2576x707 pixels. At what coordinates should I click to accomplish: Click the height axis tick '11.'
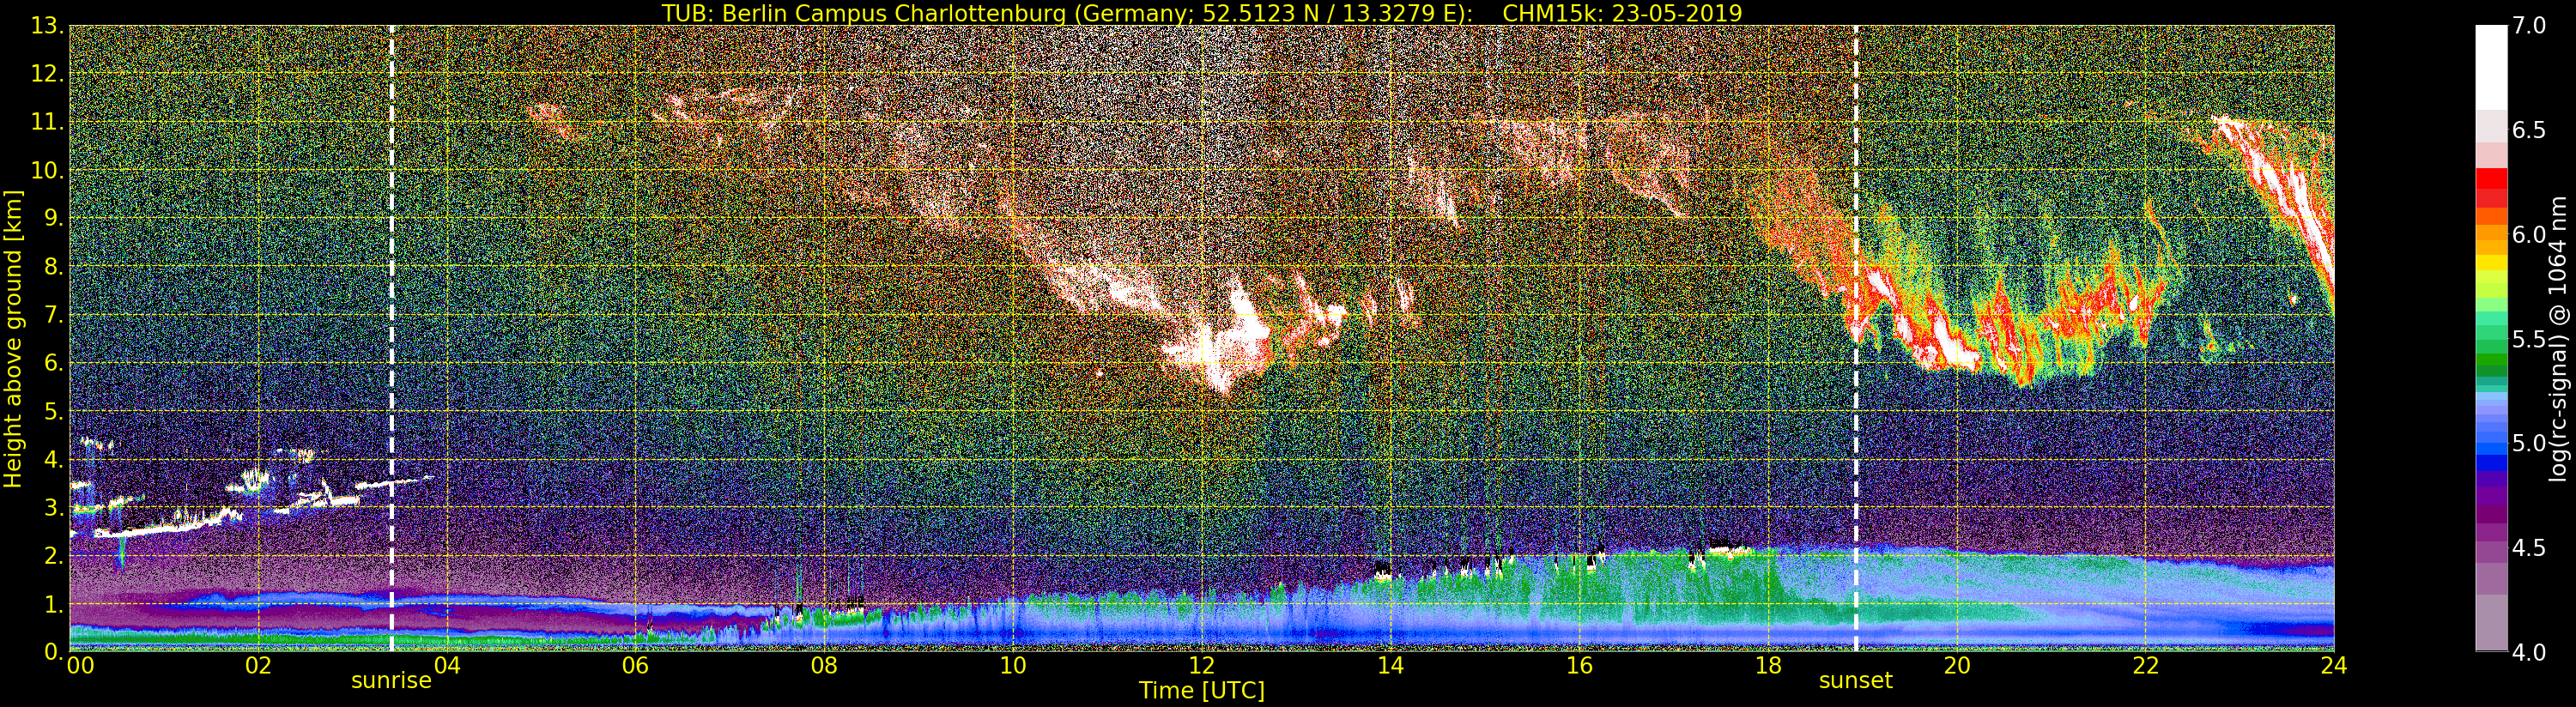(47, 122)
